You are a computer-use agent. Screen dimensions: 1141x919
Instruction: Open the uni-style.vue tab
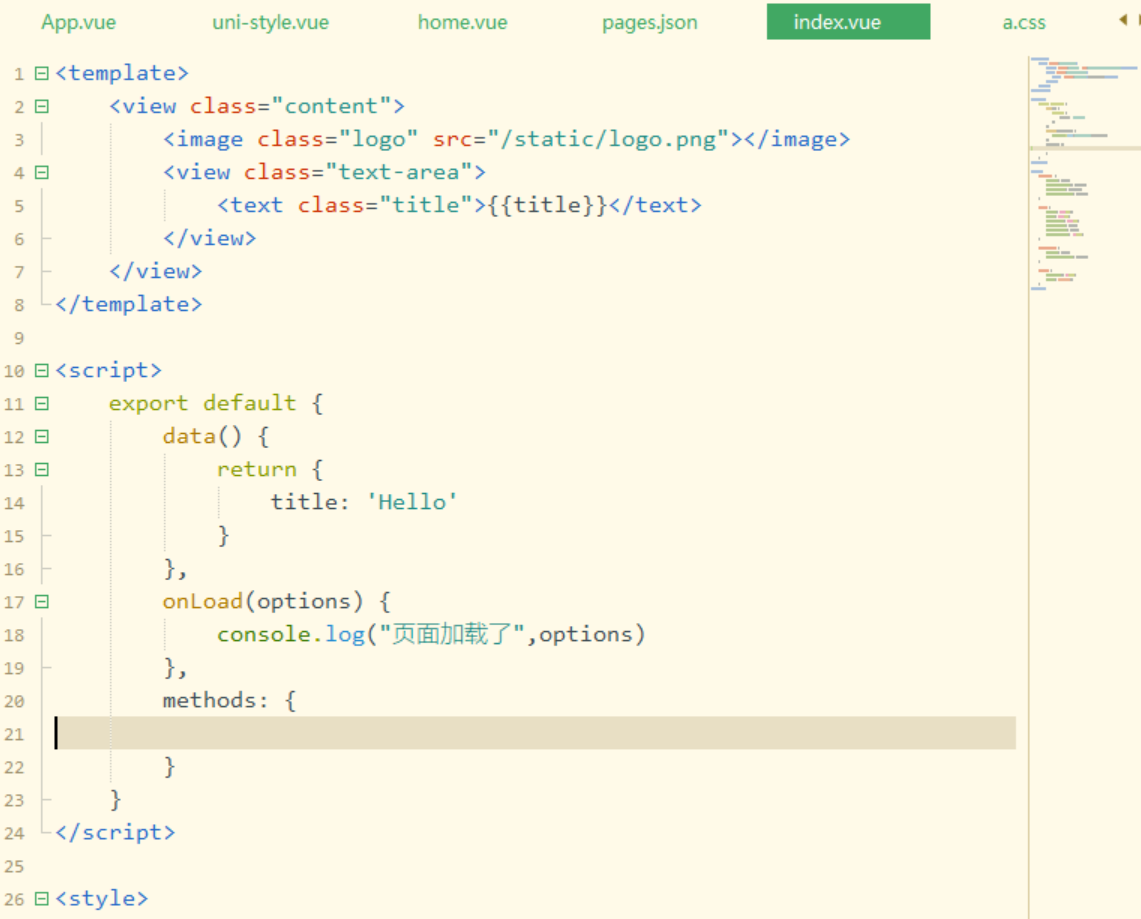tap(270, 22)
